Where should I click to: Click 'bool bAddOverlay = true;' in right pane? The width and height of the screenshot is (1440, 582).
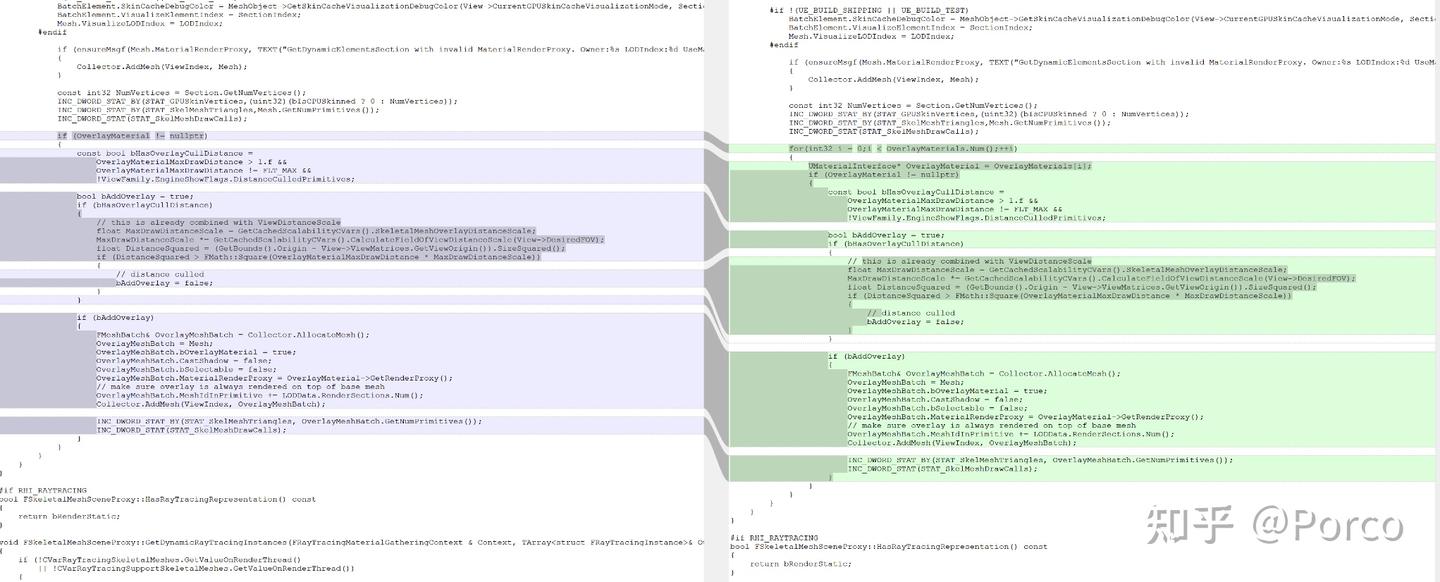pos(886,235)
